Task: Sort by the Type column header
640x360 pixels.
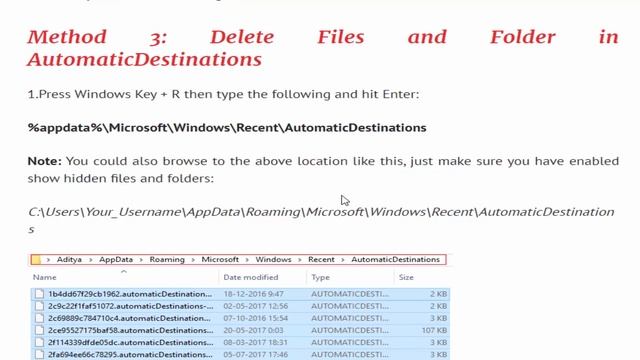Action: [x=320, y=277]
